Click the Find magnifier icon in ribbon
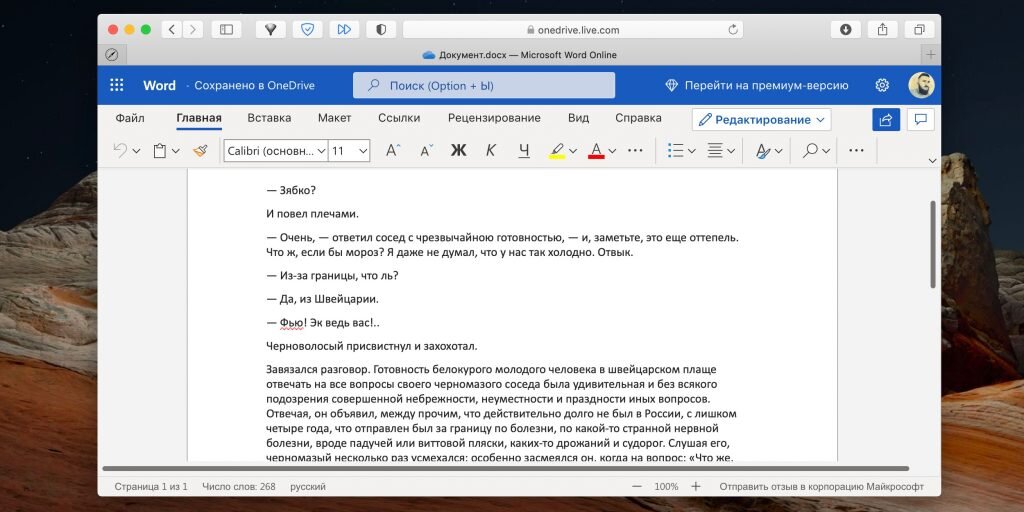This screenshot has width=1024, height=512. (810, 151)
